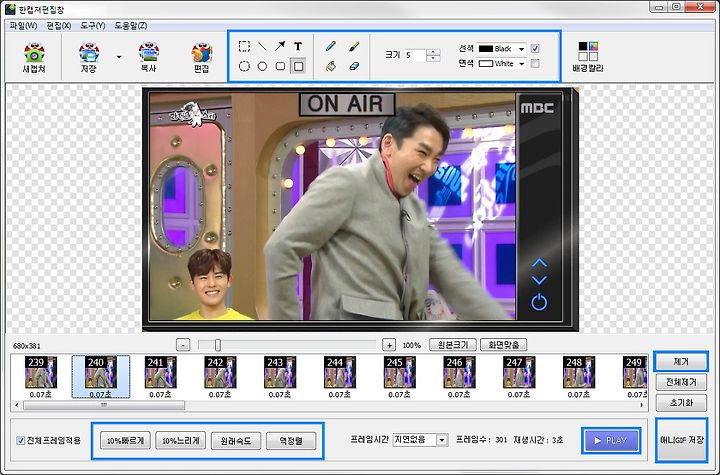Image resolution: width=720 pixels, height=475 pixels.
Task: Select the dashed ellipse selection tool
Action: pos(244,66)
